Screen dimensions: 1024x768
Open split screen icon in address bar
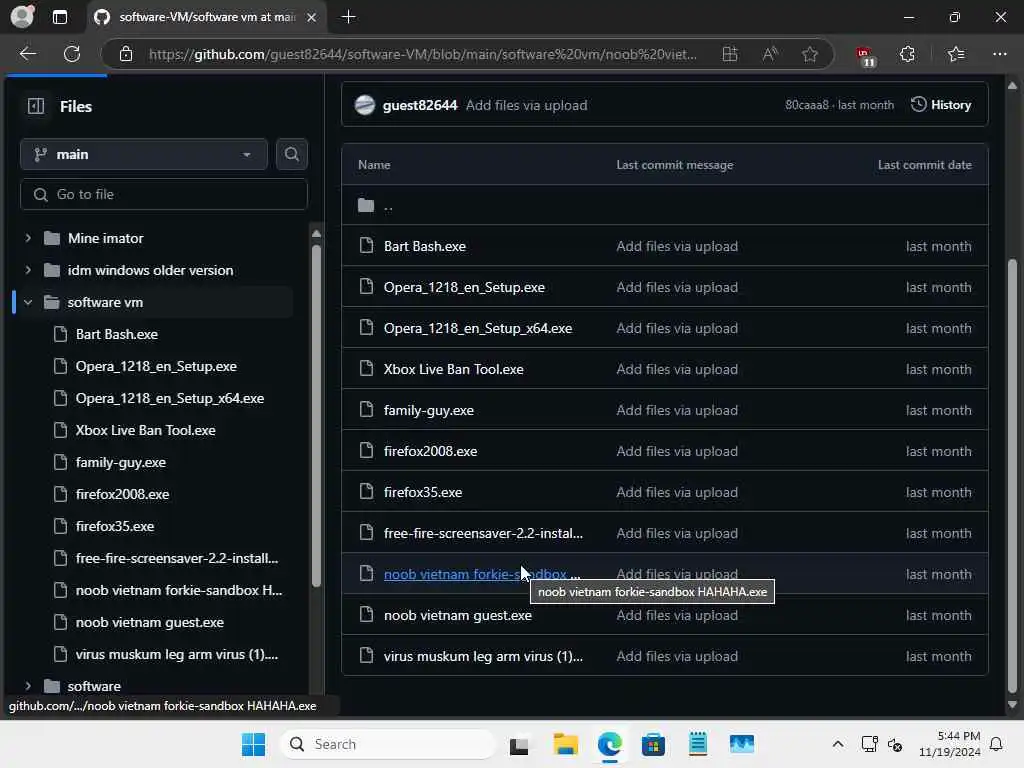[729, 54]
